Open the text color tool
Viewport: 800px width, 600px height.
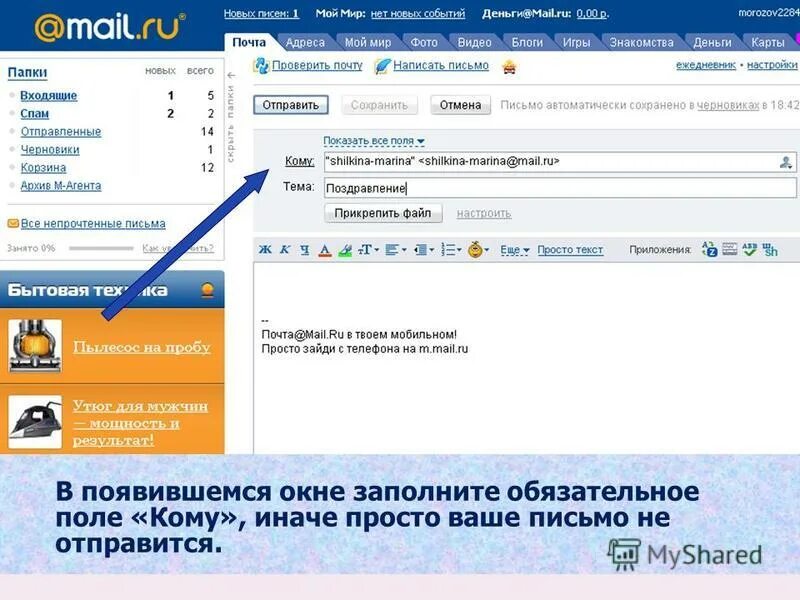coord(325,250)
